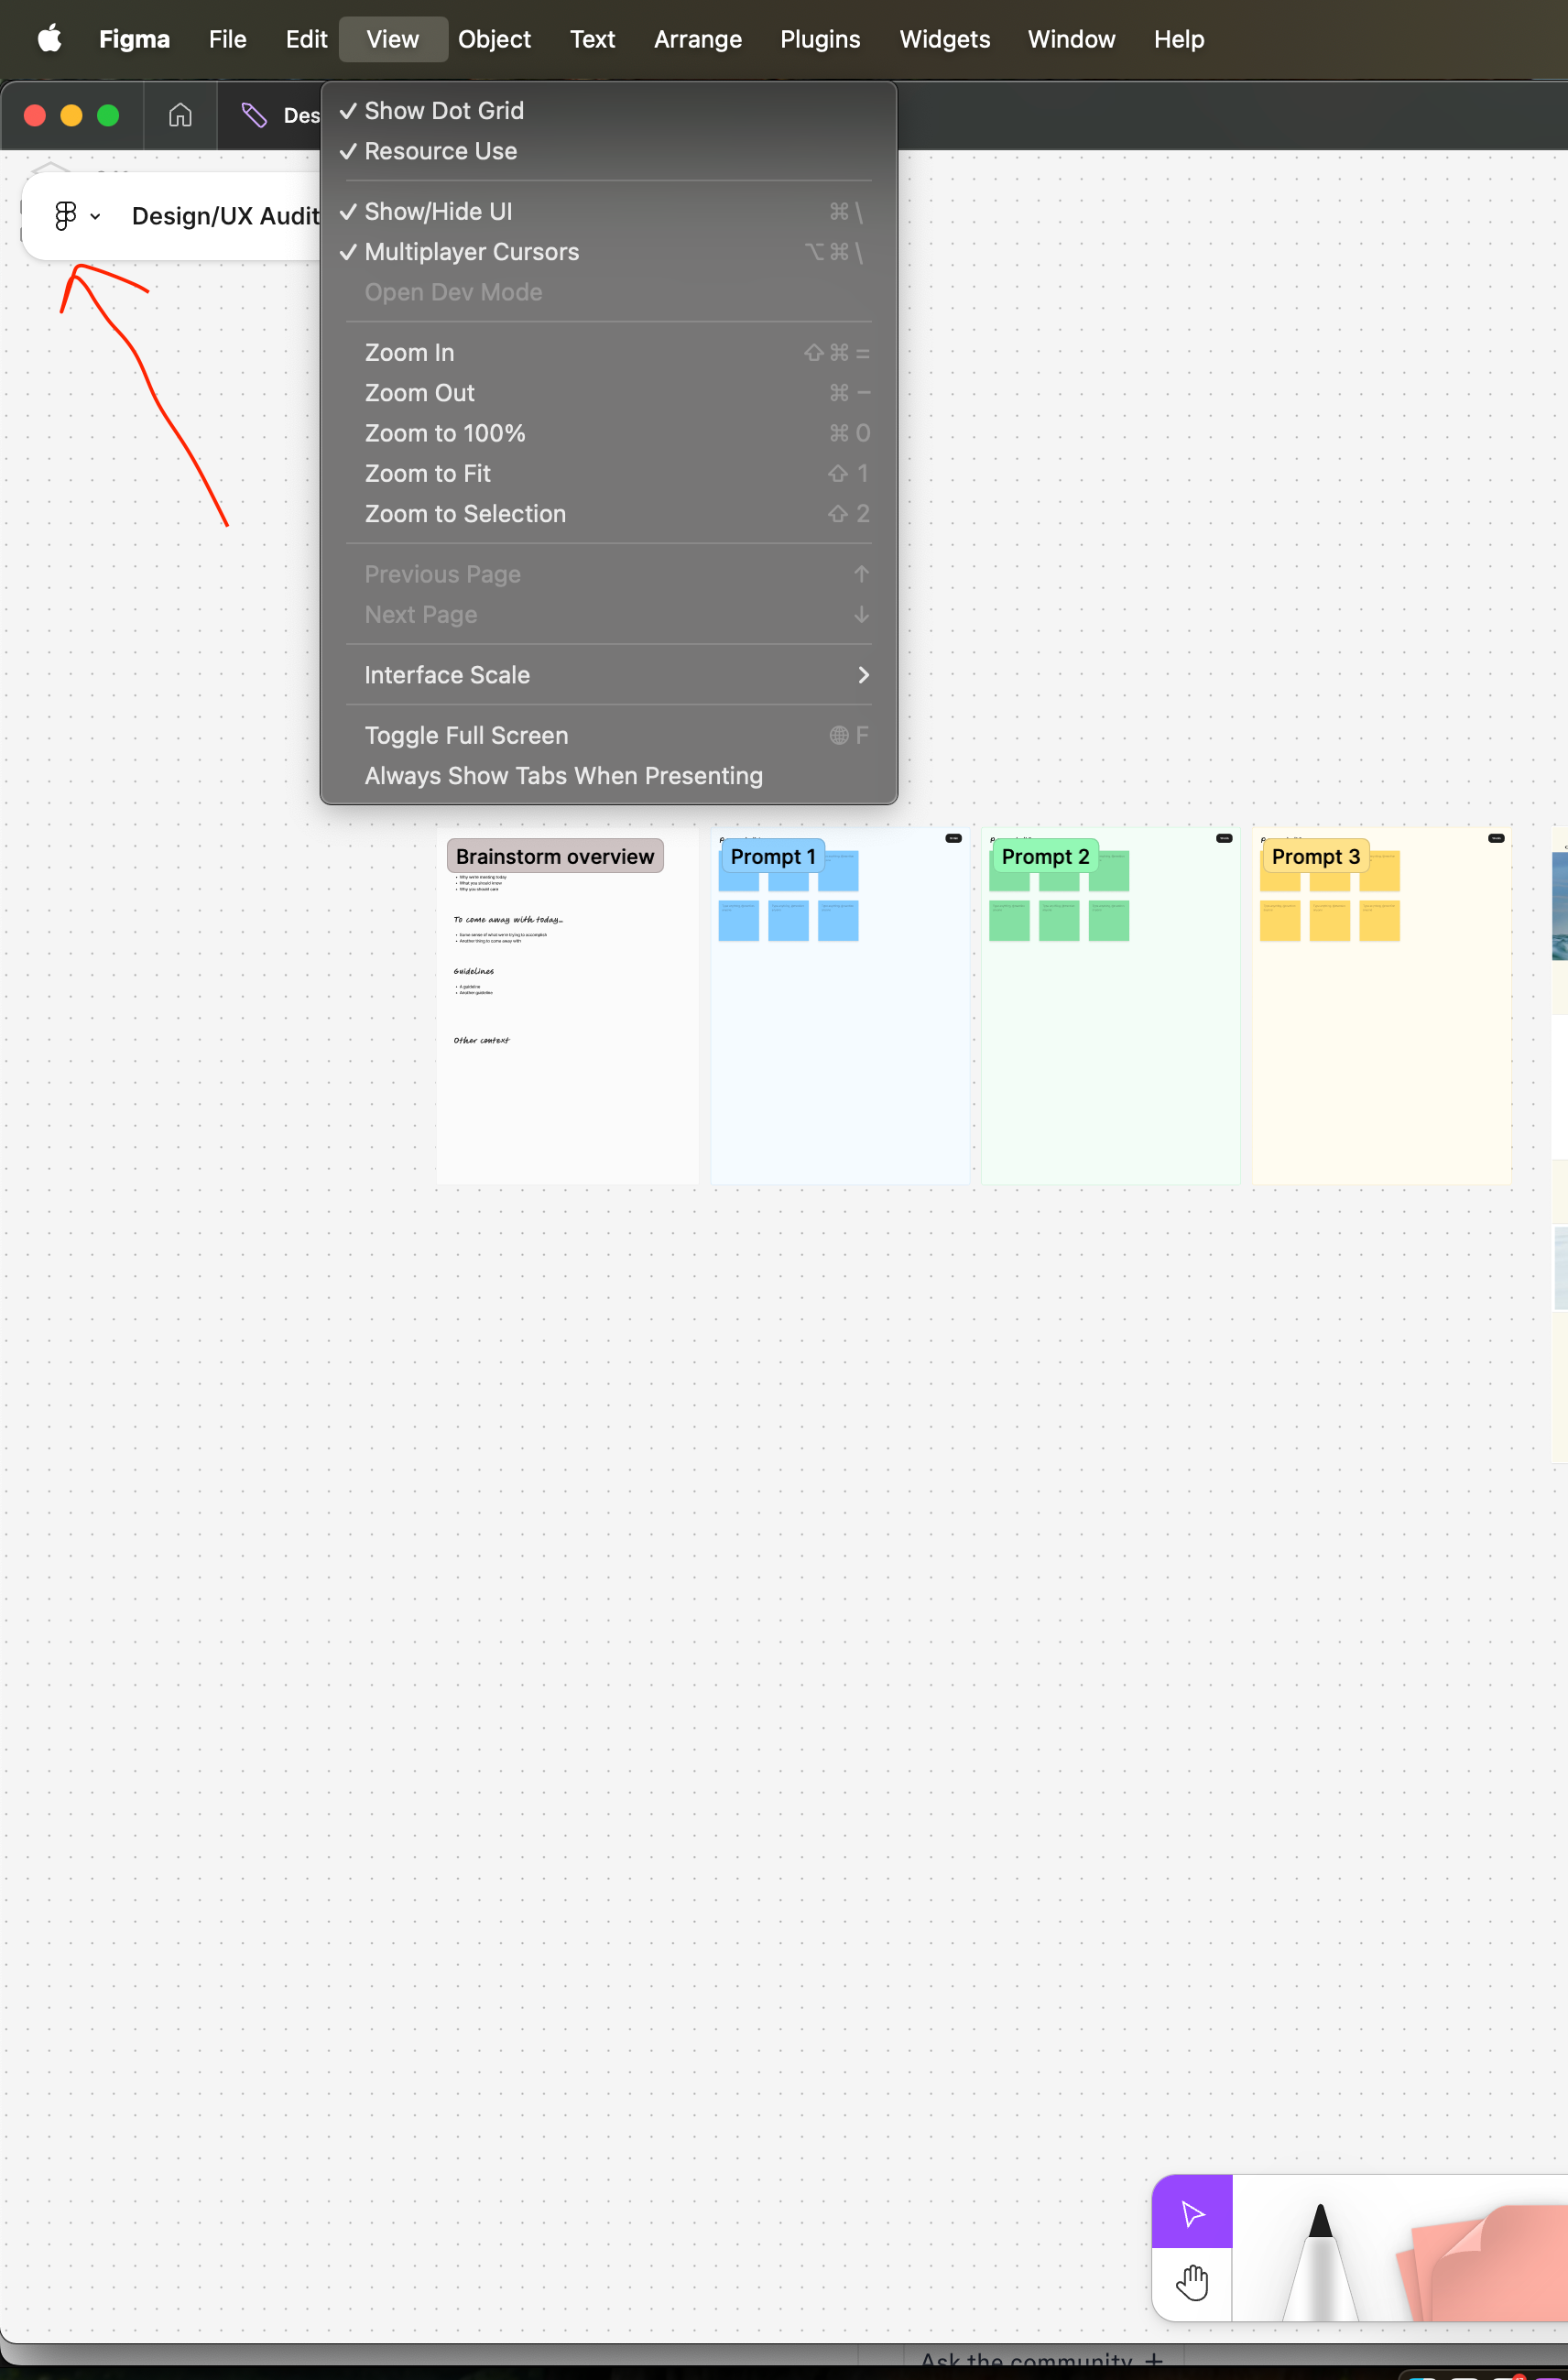Toggle Show Dot Grid

coord(609,111)
